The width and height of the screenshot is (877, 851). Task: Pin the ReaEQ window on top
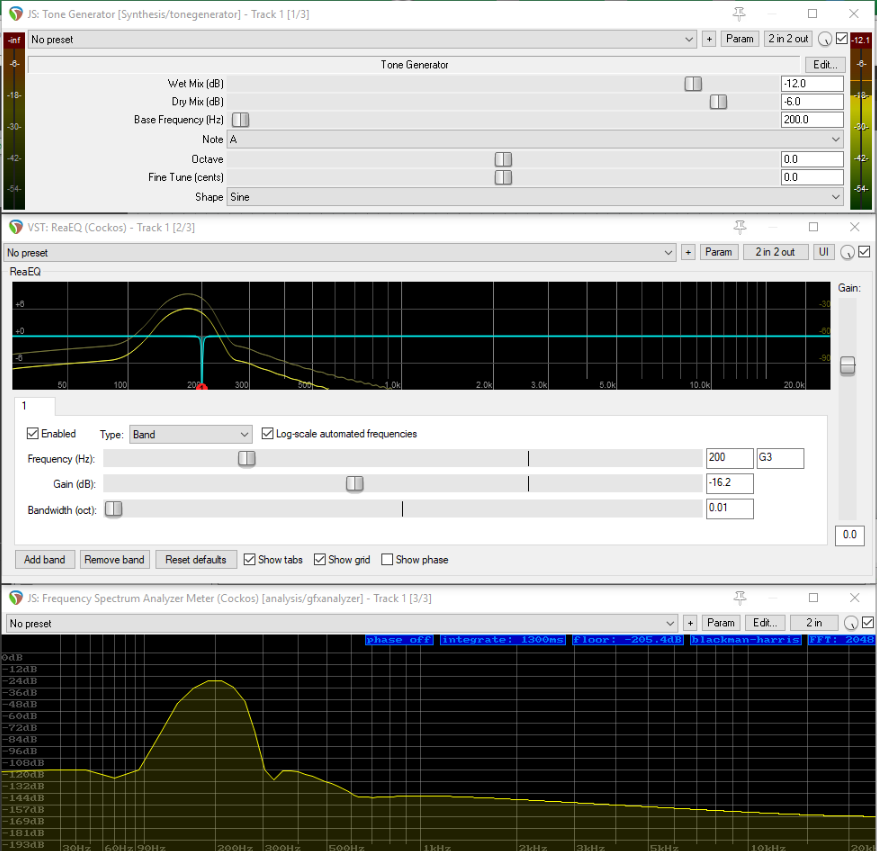click(x=740, y=227)
